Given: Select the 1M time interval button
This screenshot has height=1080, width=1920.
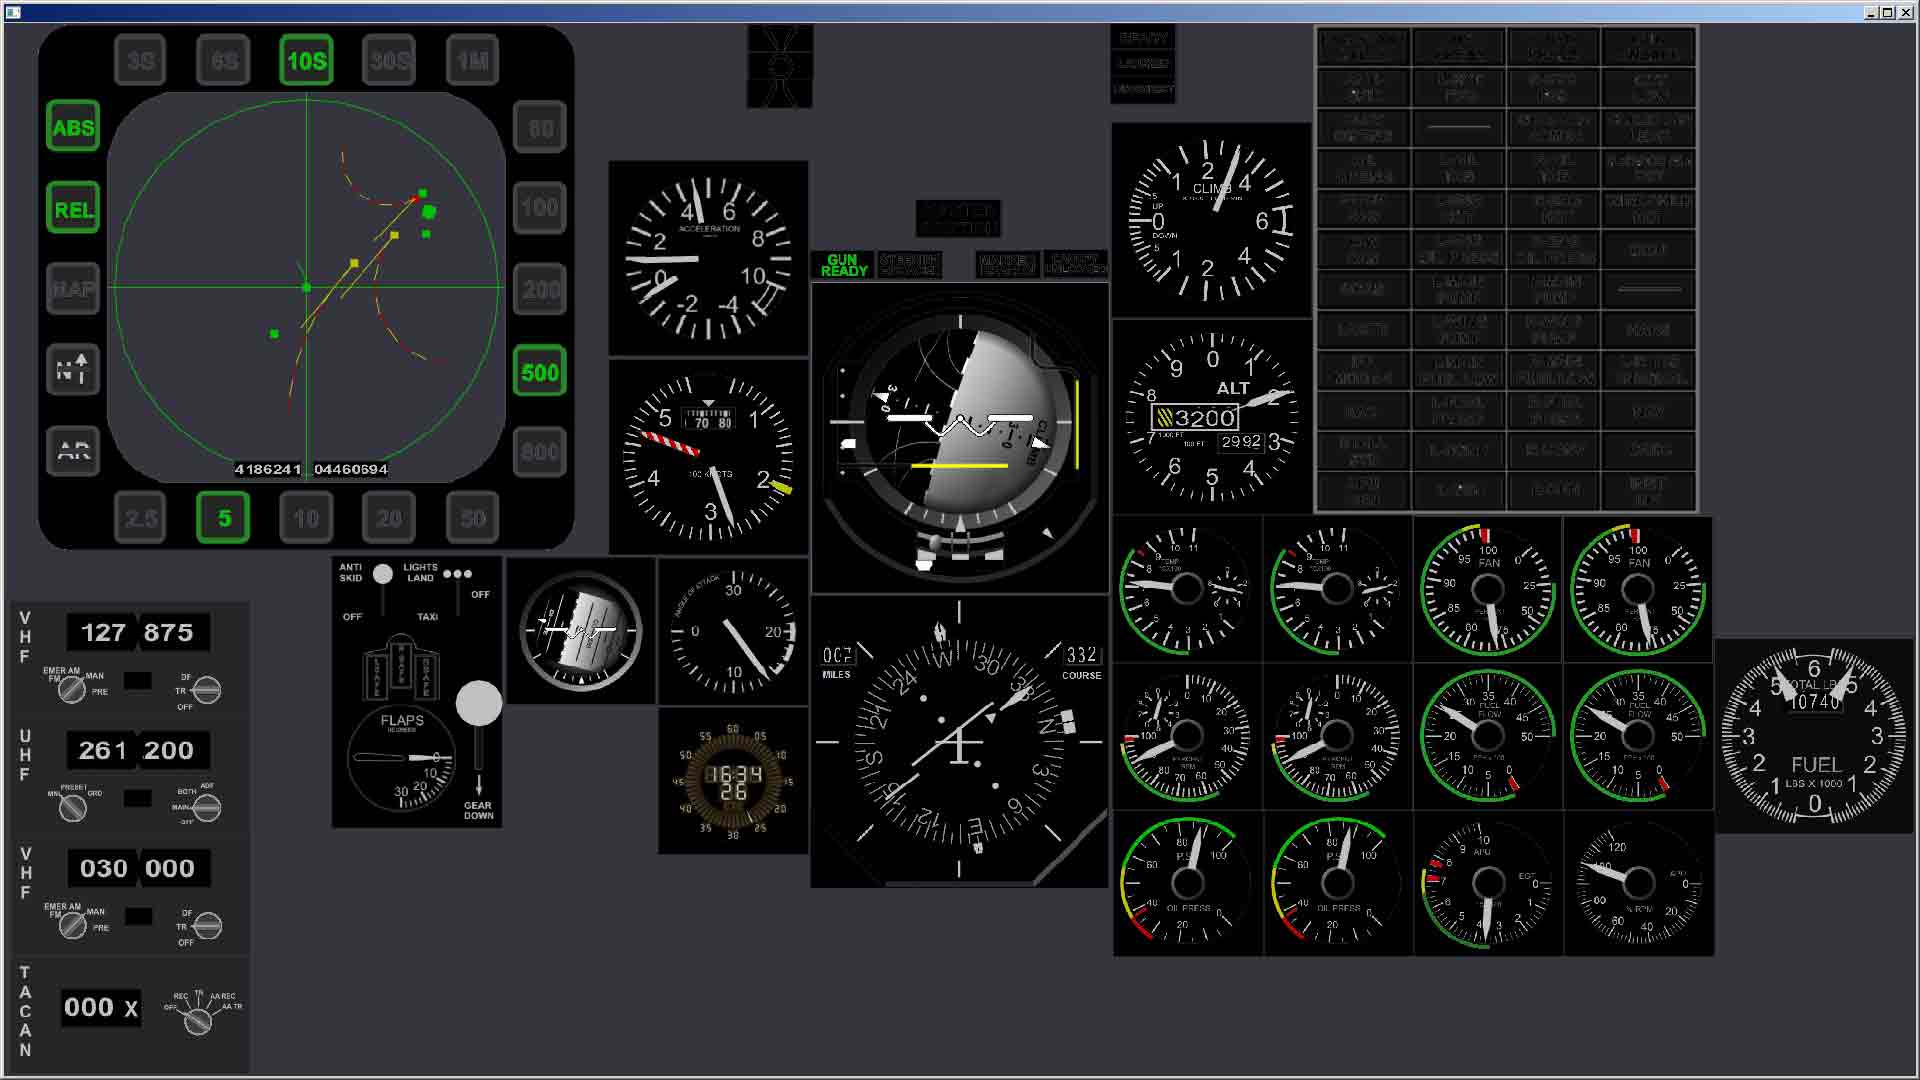Looking at the screenshot, I should (473, 61).
